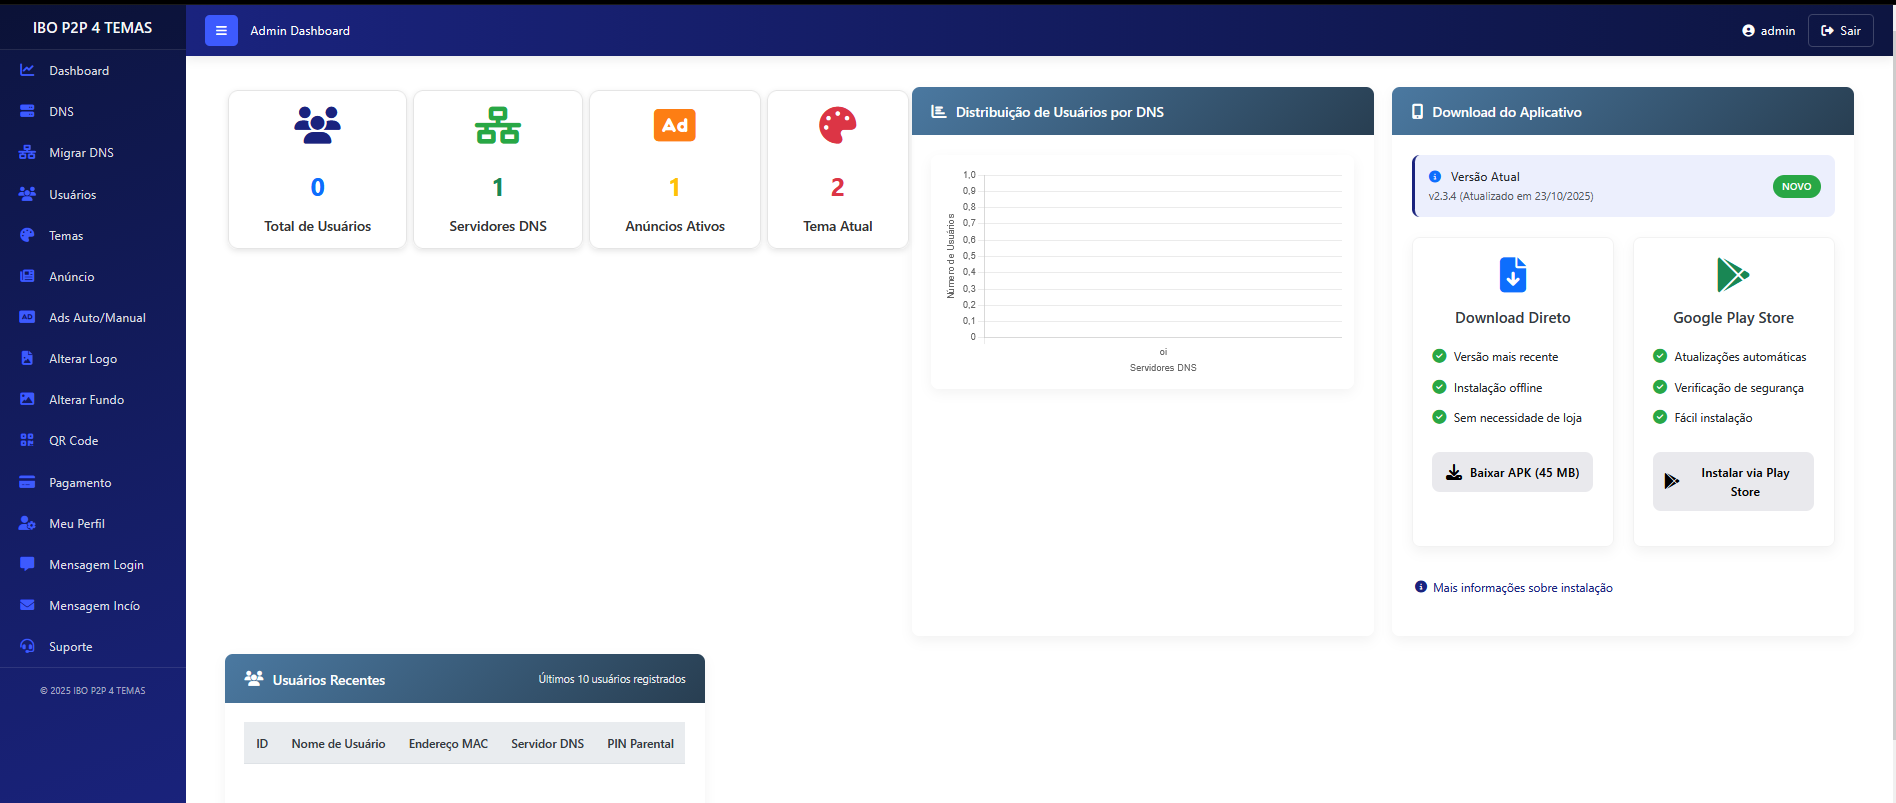Log out using the Sair button

point(1840,31)
